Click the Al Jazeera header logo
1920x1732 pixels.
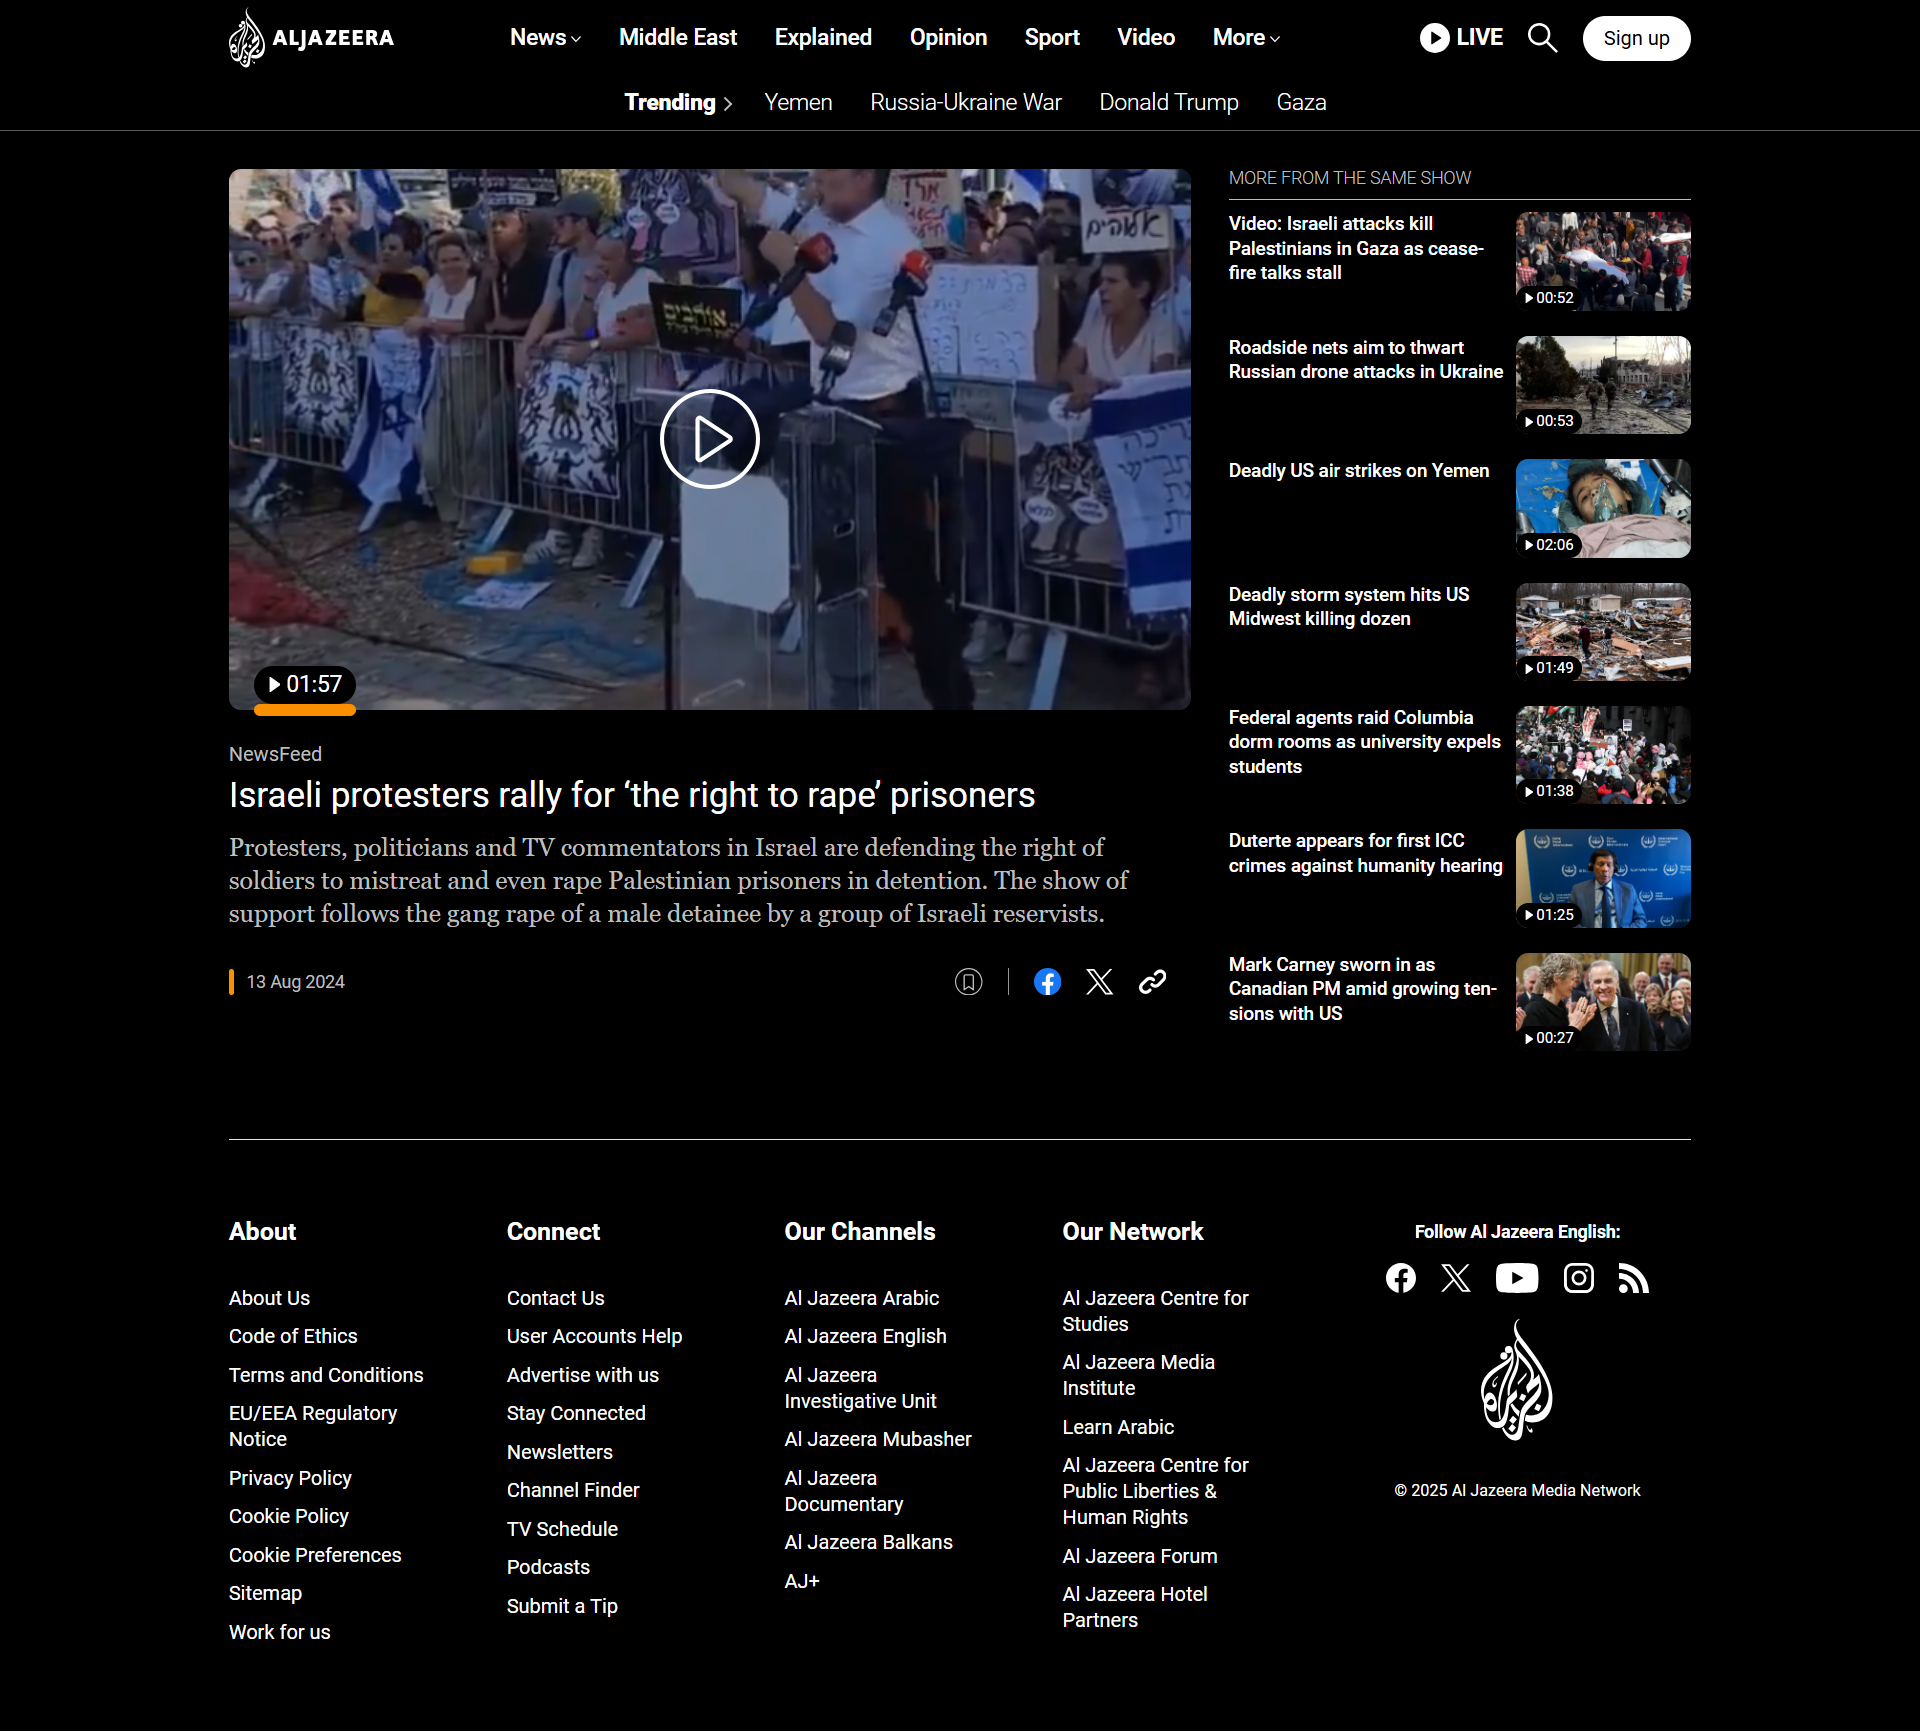pyautogui.click(x=311, y=38)
